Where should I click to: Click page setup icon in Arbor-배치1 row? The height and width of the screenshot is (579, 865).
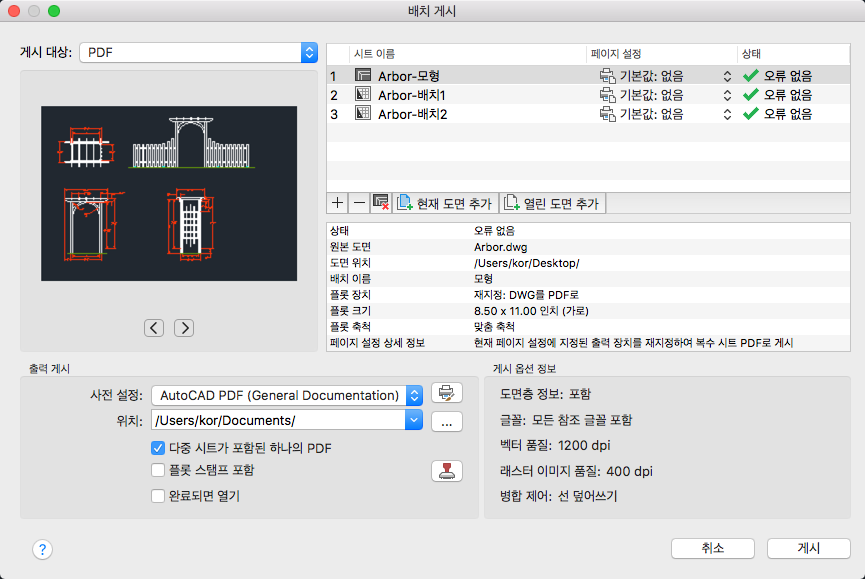(607, 95)
